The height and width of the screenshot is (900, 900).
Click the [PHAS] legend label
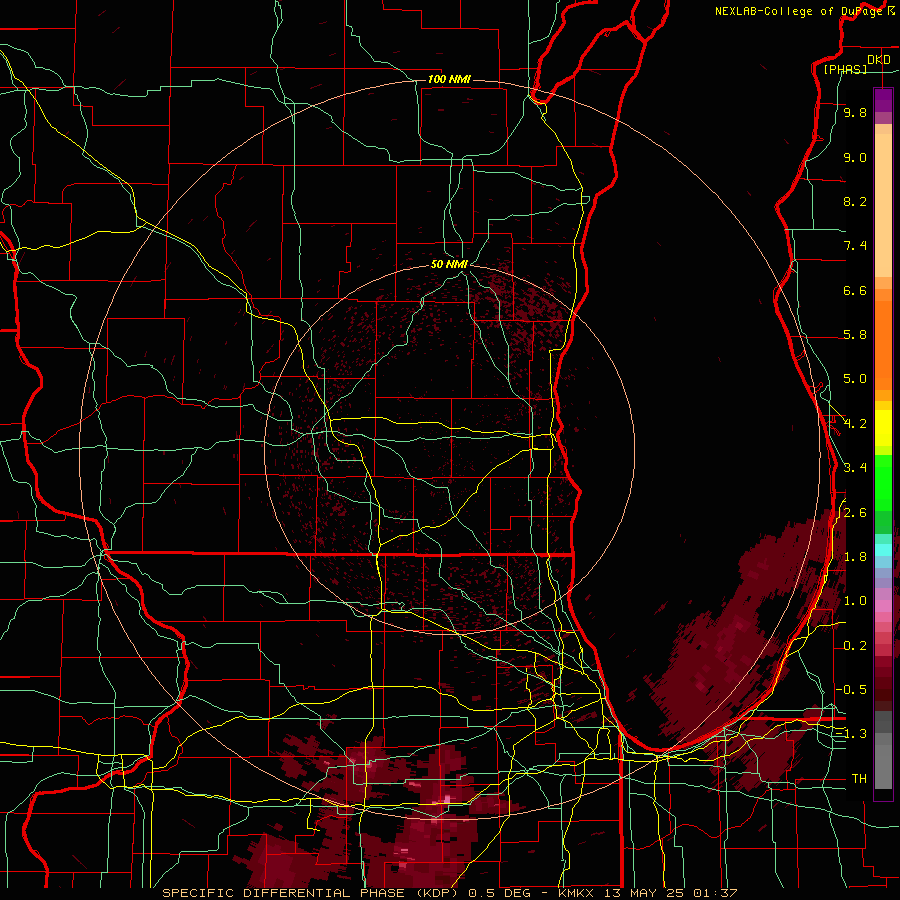pyautogui.click(x=845, y=70)
